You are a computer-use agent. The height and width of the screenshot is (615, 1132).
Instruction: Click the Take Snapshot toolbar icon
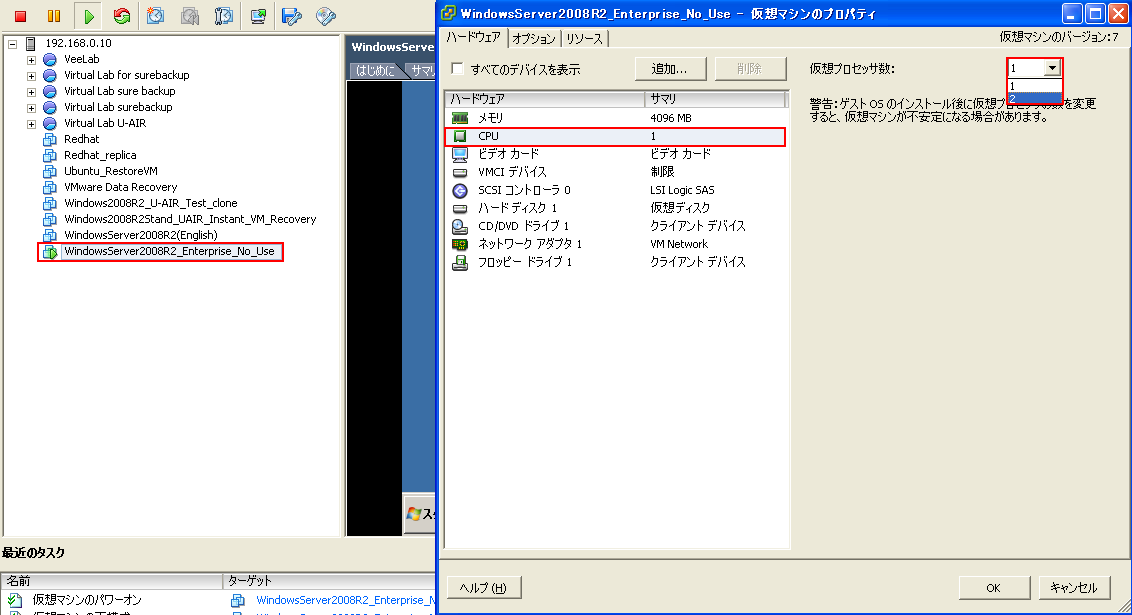155,16
